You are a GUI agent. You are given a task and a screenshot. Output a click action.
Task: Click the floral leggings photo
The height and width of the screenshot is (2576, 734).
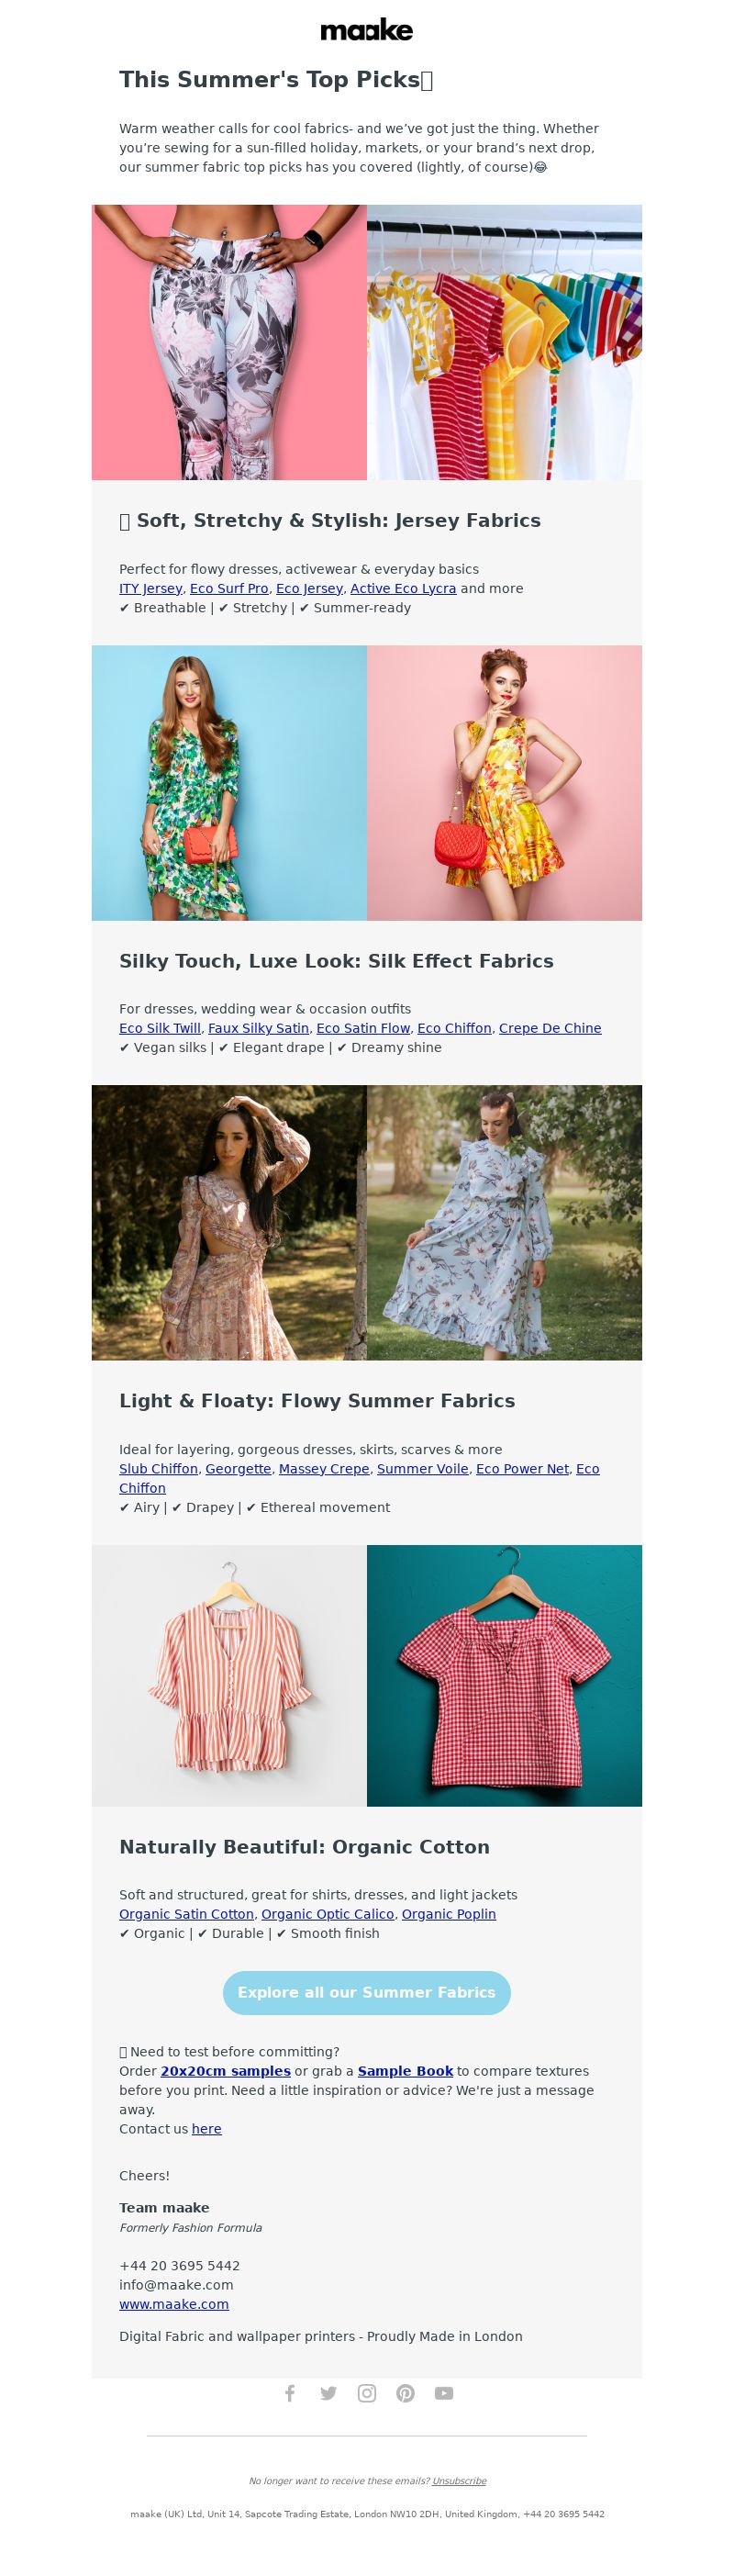[229, 342]
